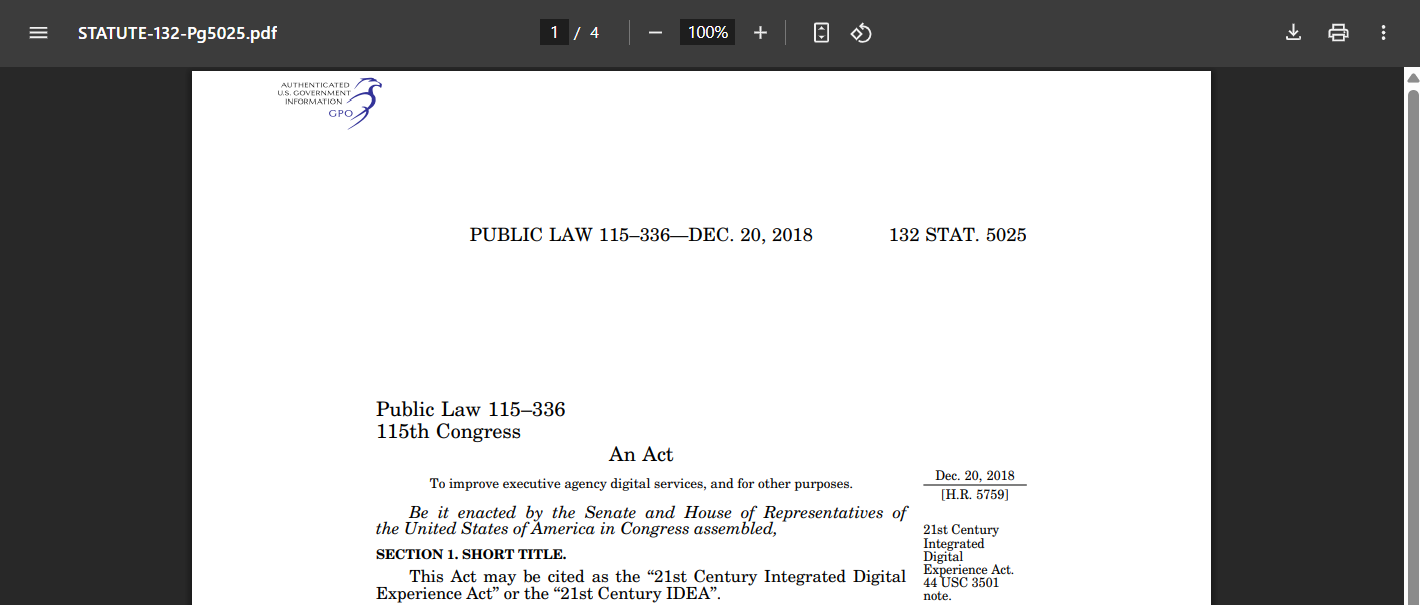
Task: Zoom in using the plus icon
Action: (x=760, y=32)
